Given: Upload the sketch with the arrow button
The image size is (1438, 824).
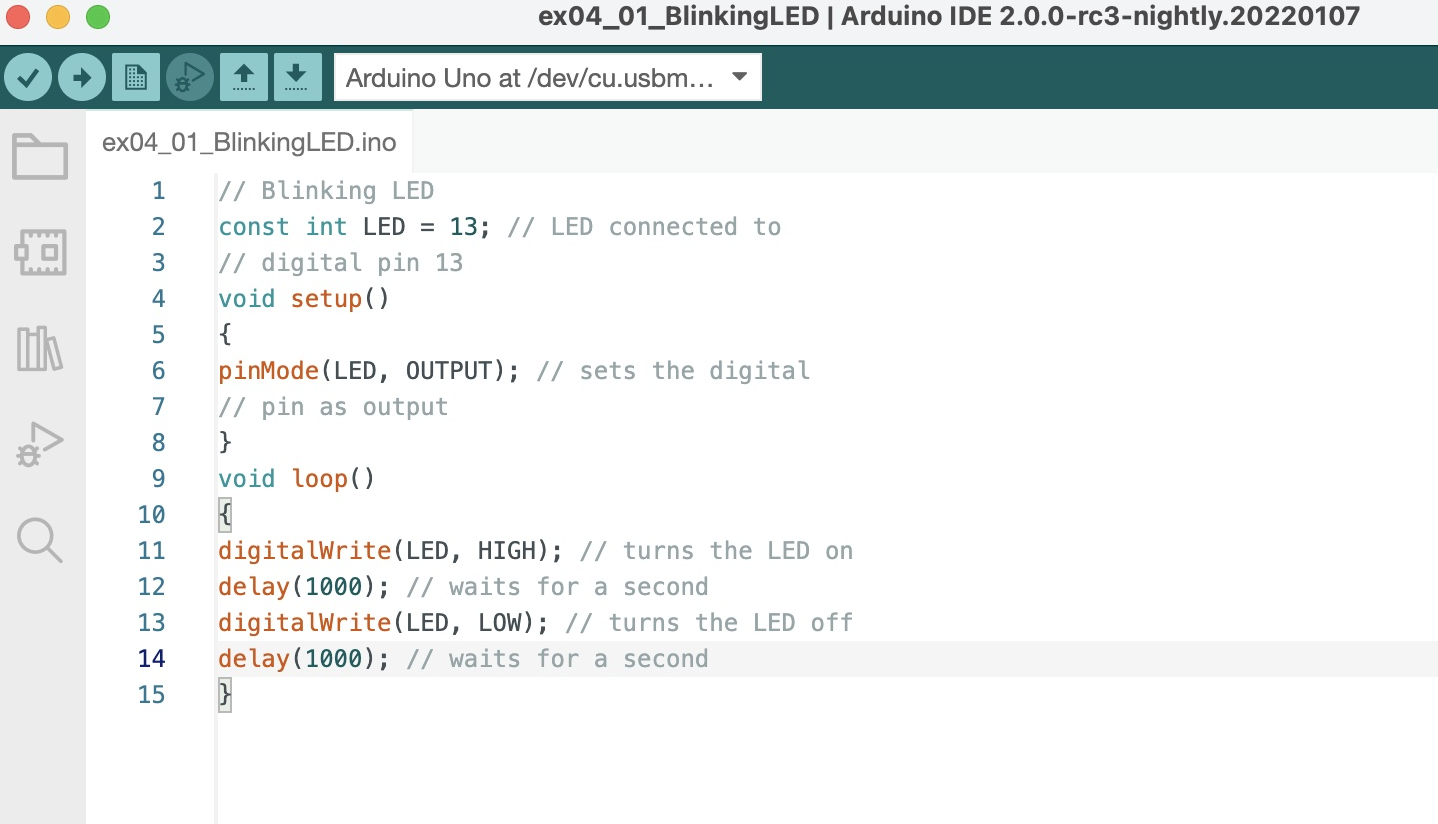Looking at the screenshot, I should (82, 77).
